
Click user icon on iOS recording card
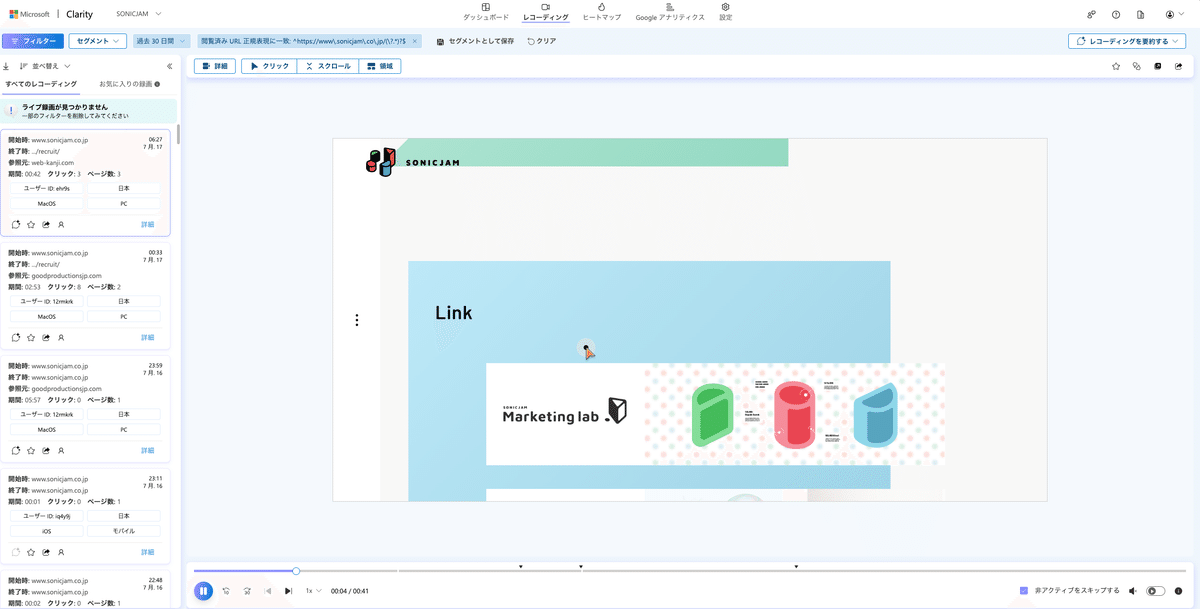tap(61, 552)
